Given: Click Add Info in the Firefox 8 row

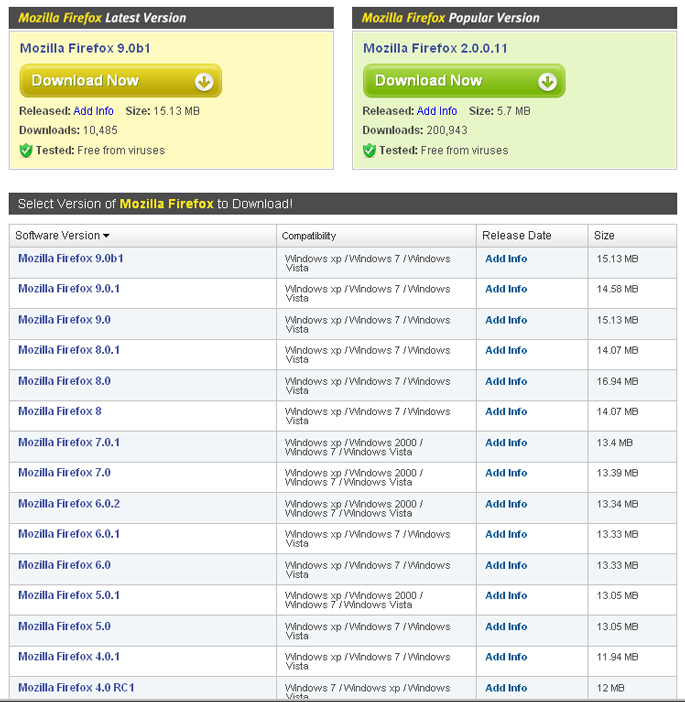Looking at the screenshot, I should 506,412.
